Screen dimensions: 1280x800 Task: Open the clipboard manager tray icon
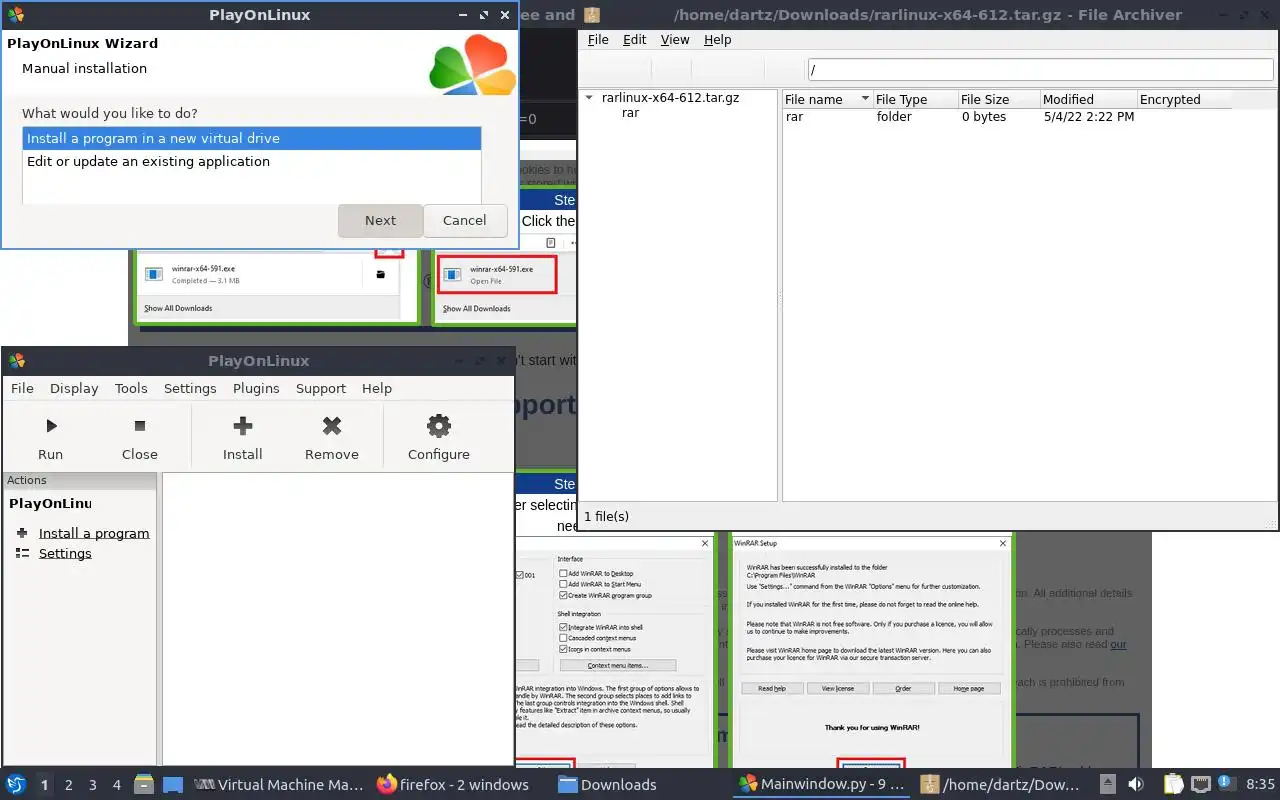[1174, 784]
